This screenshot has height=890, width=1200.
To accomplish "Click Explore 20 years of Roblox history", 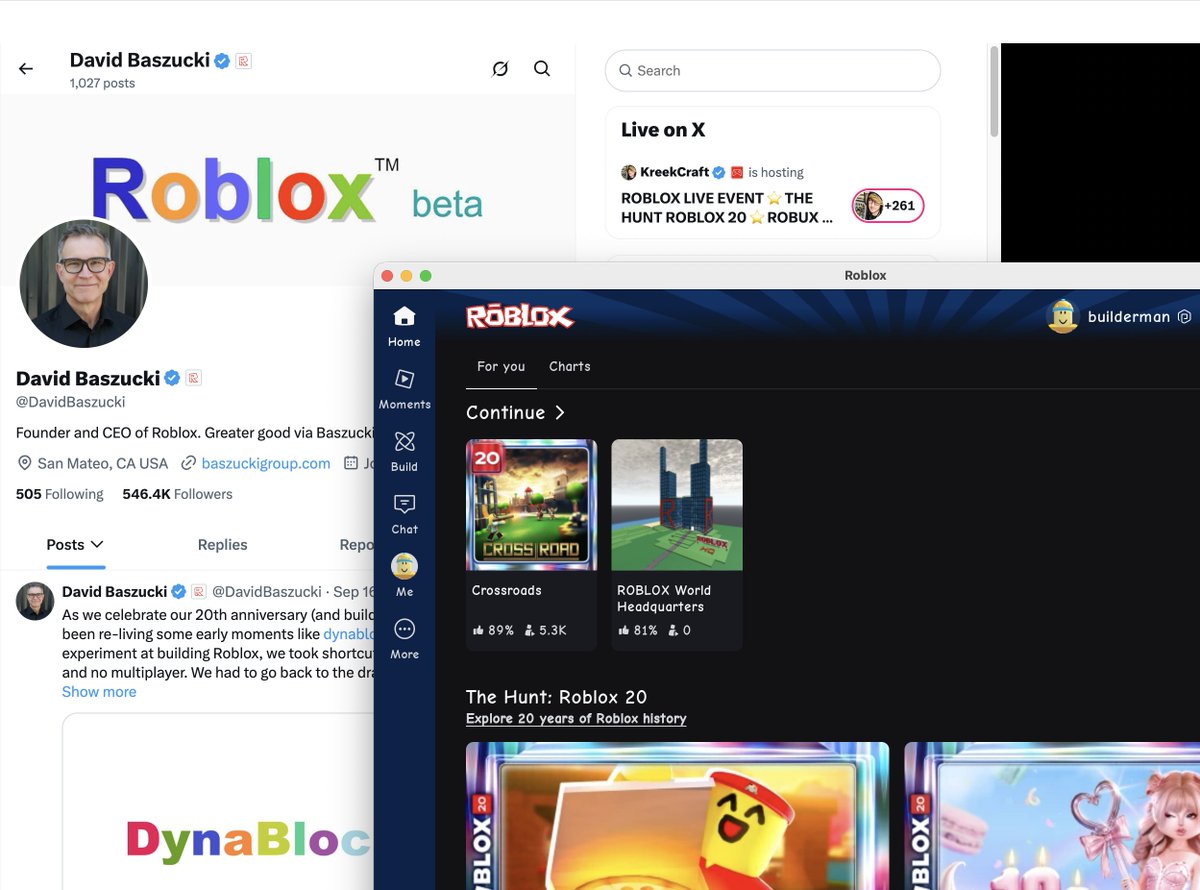I will tap(576, 718).
